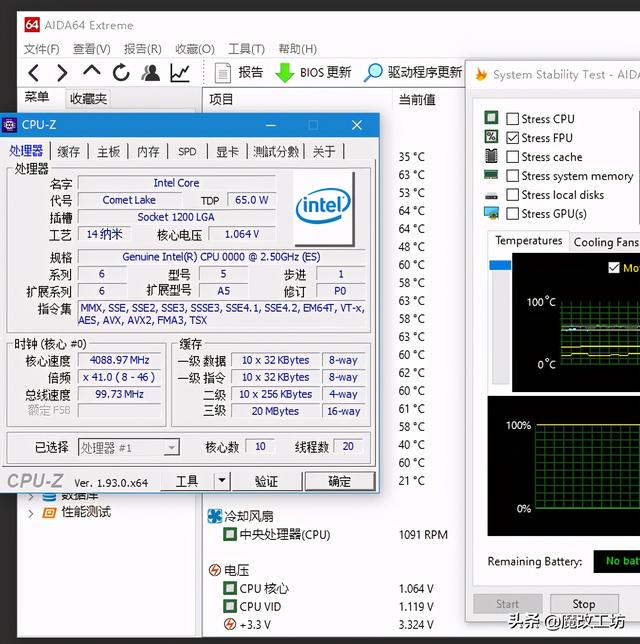The image size is (640, 644).
Task: Uncheck the Stress FPU checkbox
Action: click(512, 138)
